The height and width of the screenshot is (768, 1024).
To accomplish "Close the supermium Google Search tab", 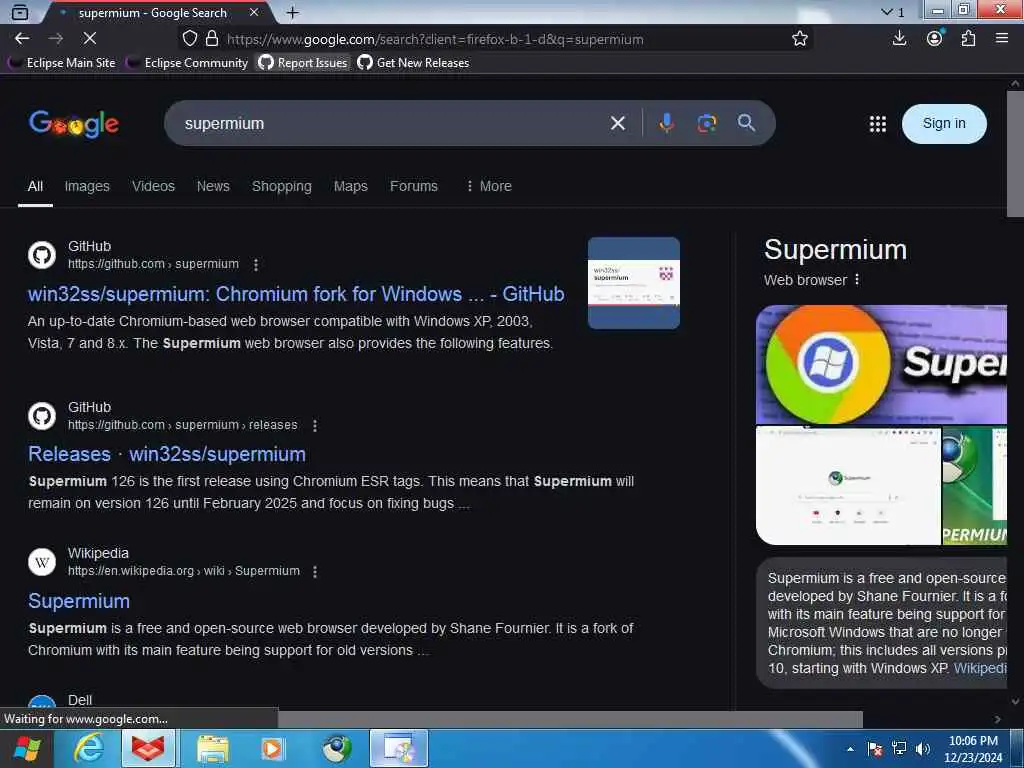I will point(254,12).
